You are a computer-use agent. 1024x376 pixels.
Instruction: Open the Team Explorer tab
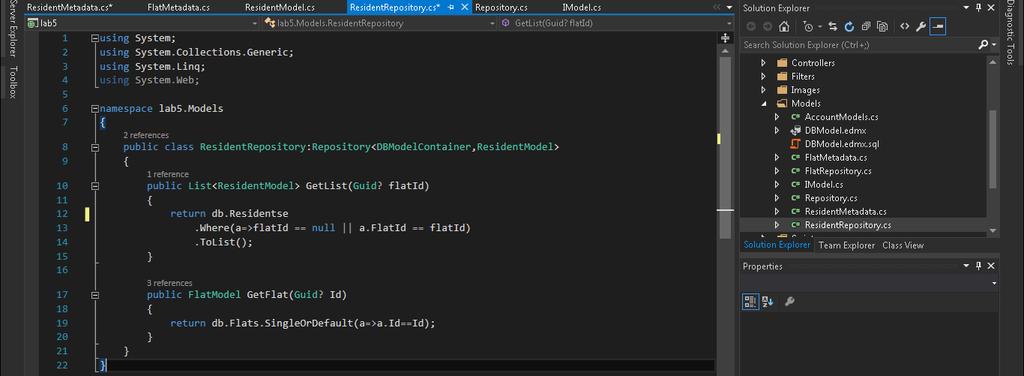click(846, 245)
